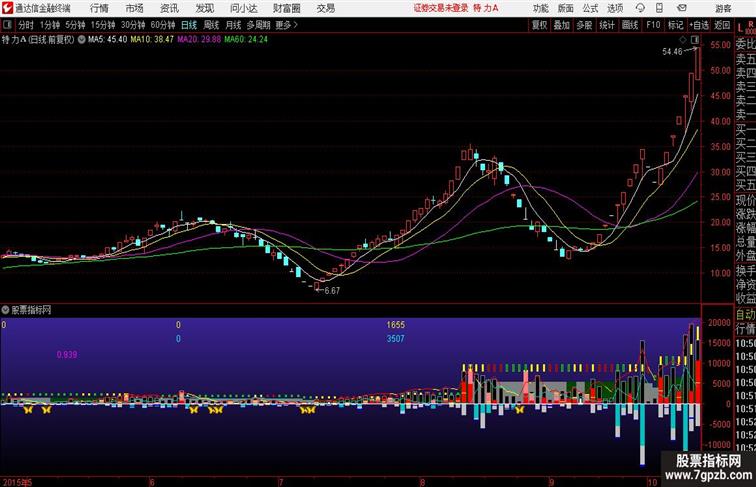The height and width of the screenshot is (487, 756).
Task: Open 股票指标网 indicator dropdown arrow
Action: (x=5, y=310)
